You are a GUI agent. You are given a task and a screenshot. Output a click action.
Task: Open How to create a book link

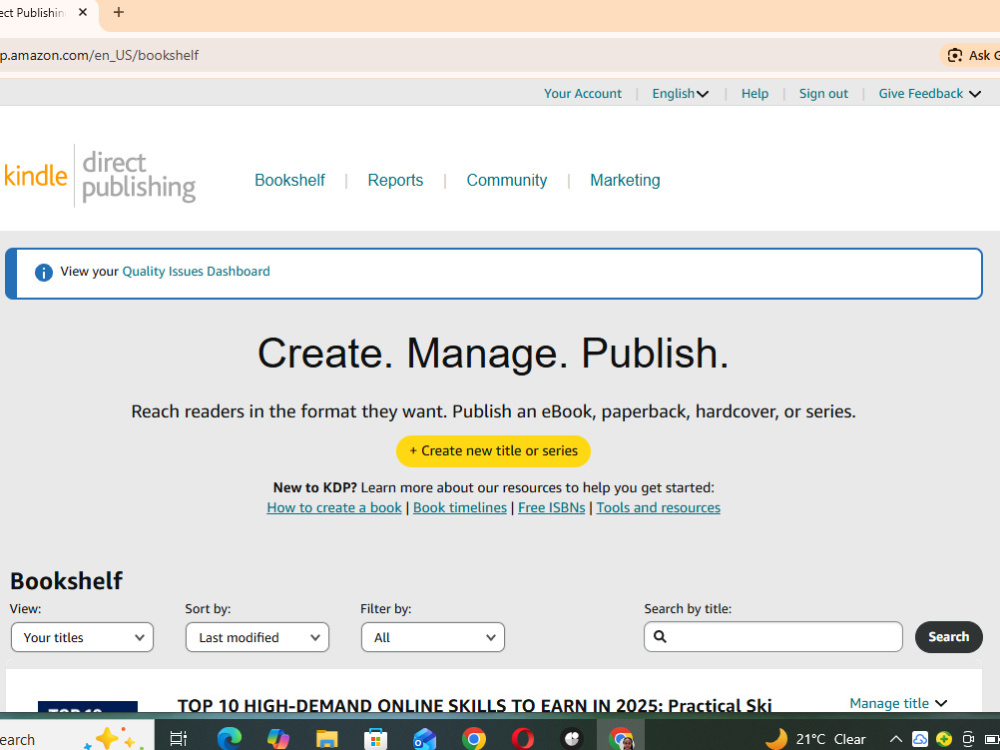pyautogui.click(x=334, y=508)
